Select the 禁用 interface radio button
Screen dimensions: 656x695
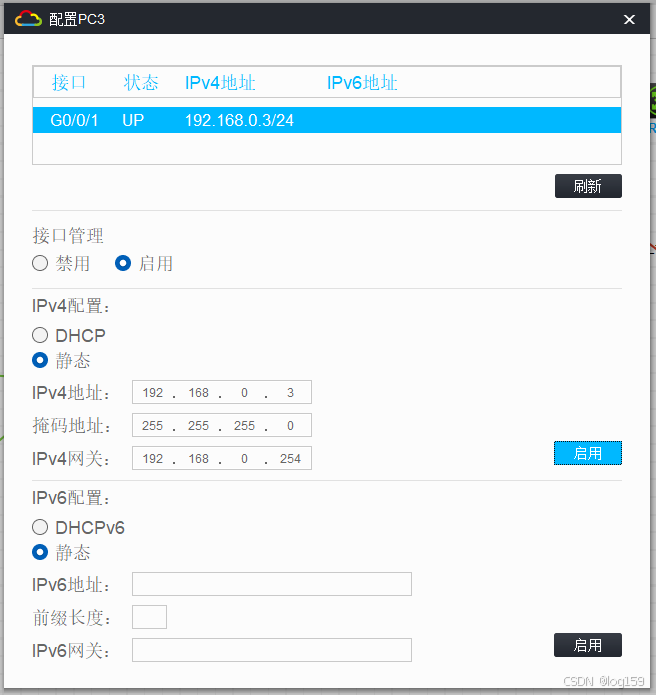click(40, 263)
